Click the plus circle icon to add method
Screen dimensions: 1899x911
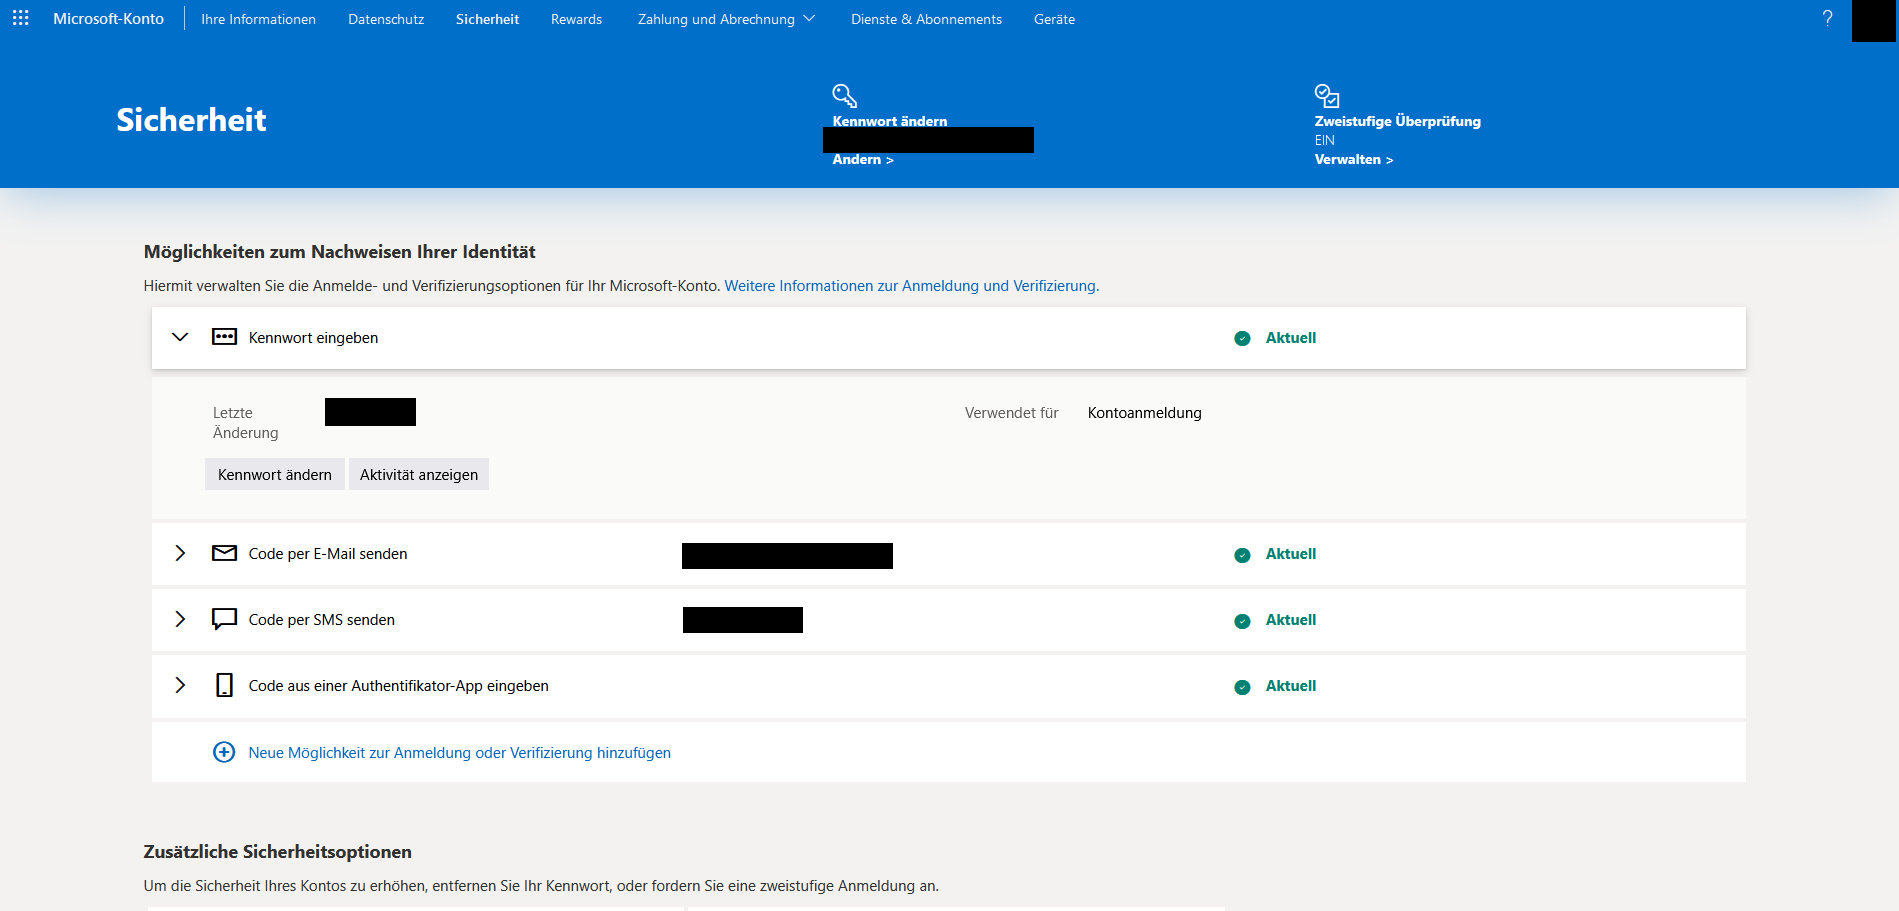224,752
